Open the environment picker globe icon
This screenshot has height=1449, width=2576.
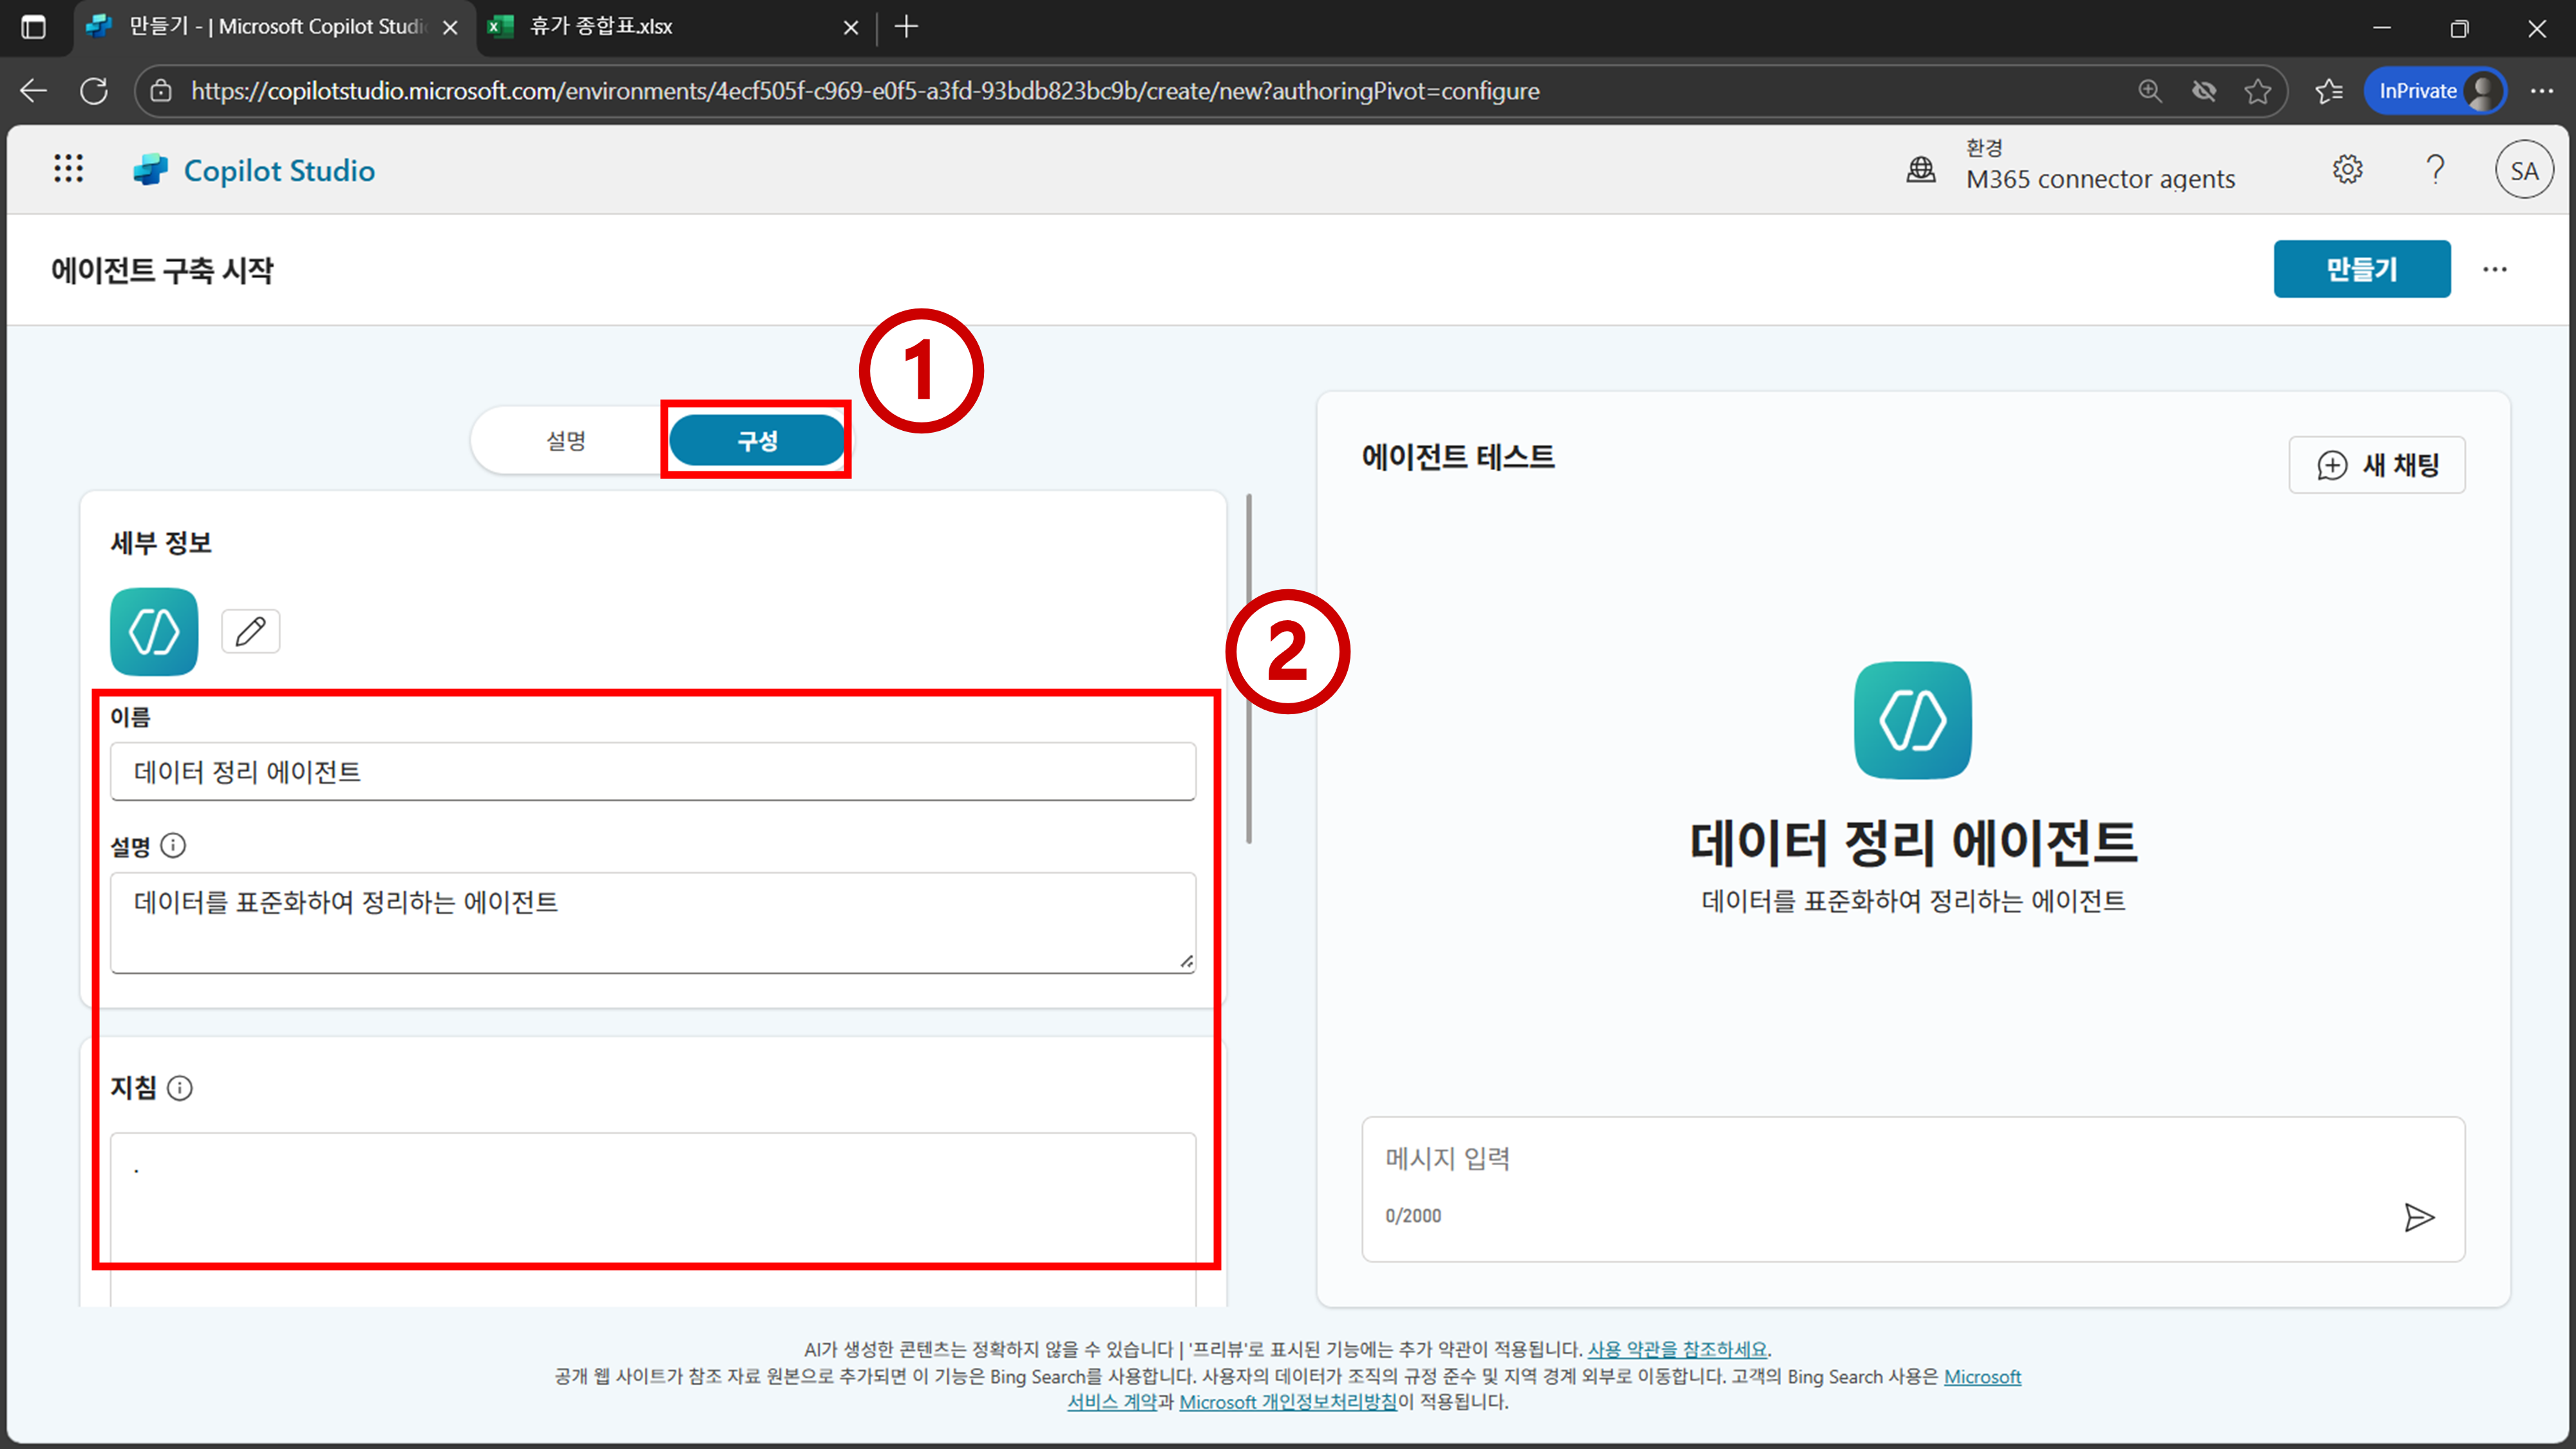pyautogui.click(x=1920, y=170)
